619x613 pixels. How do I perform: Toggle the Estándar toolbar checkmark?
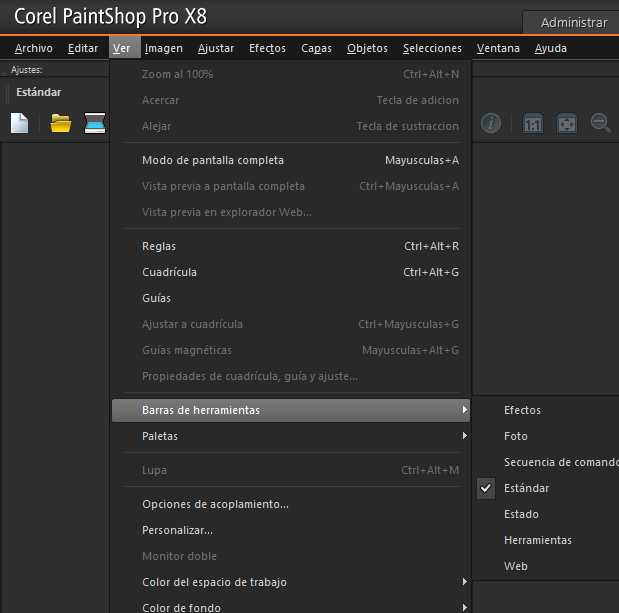[x=486, y=488]
